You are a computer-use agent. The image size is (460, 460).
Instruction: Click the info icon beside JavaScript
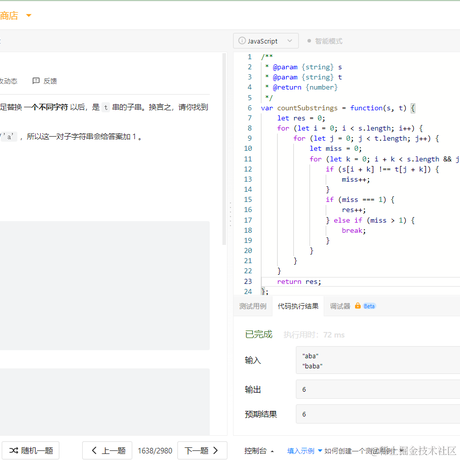tap(242, 41)
